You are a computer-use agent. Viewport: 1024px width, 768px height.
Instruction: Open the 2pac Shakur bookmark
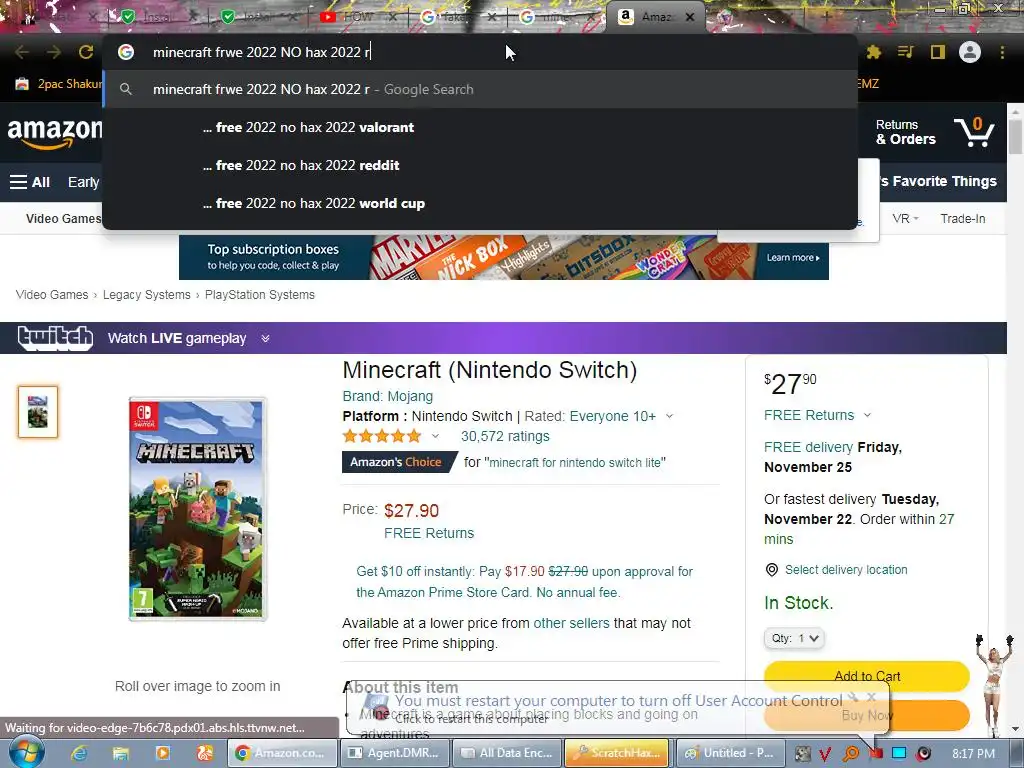click(59, 84)
